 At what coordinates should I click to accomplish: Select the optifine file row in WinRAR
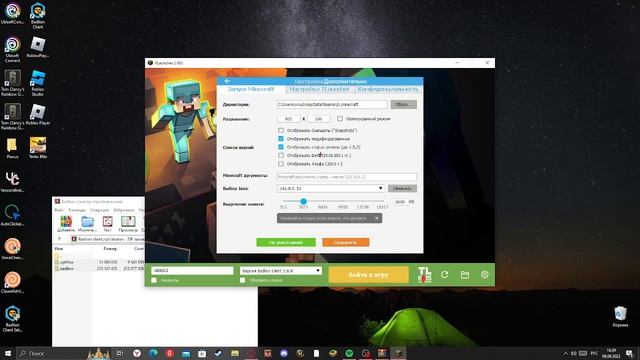[99, 262]
